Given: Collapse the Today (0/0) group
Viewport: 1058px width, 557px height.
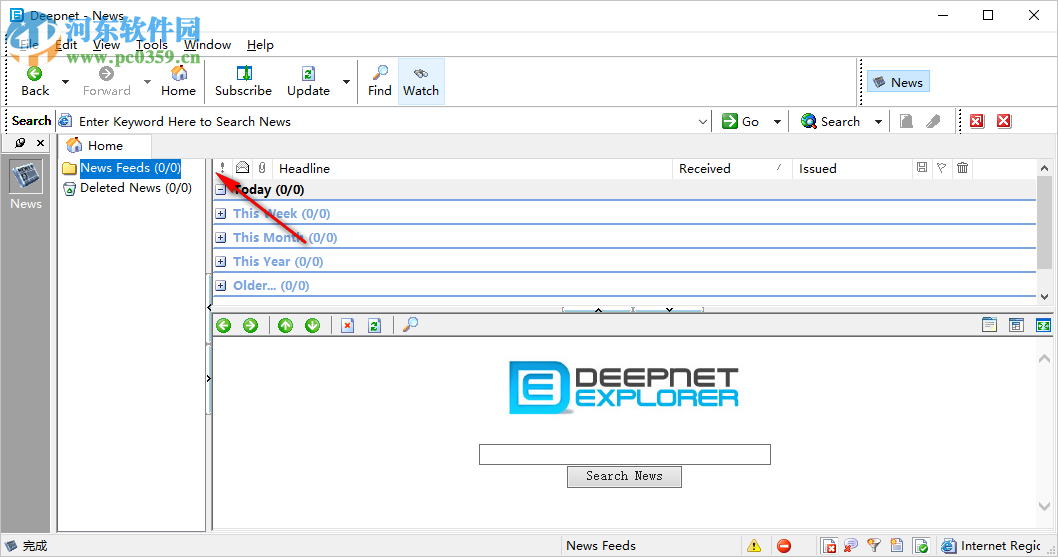Looking at the screenshot, I should coord(221,190).
